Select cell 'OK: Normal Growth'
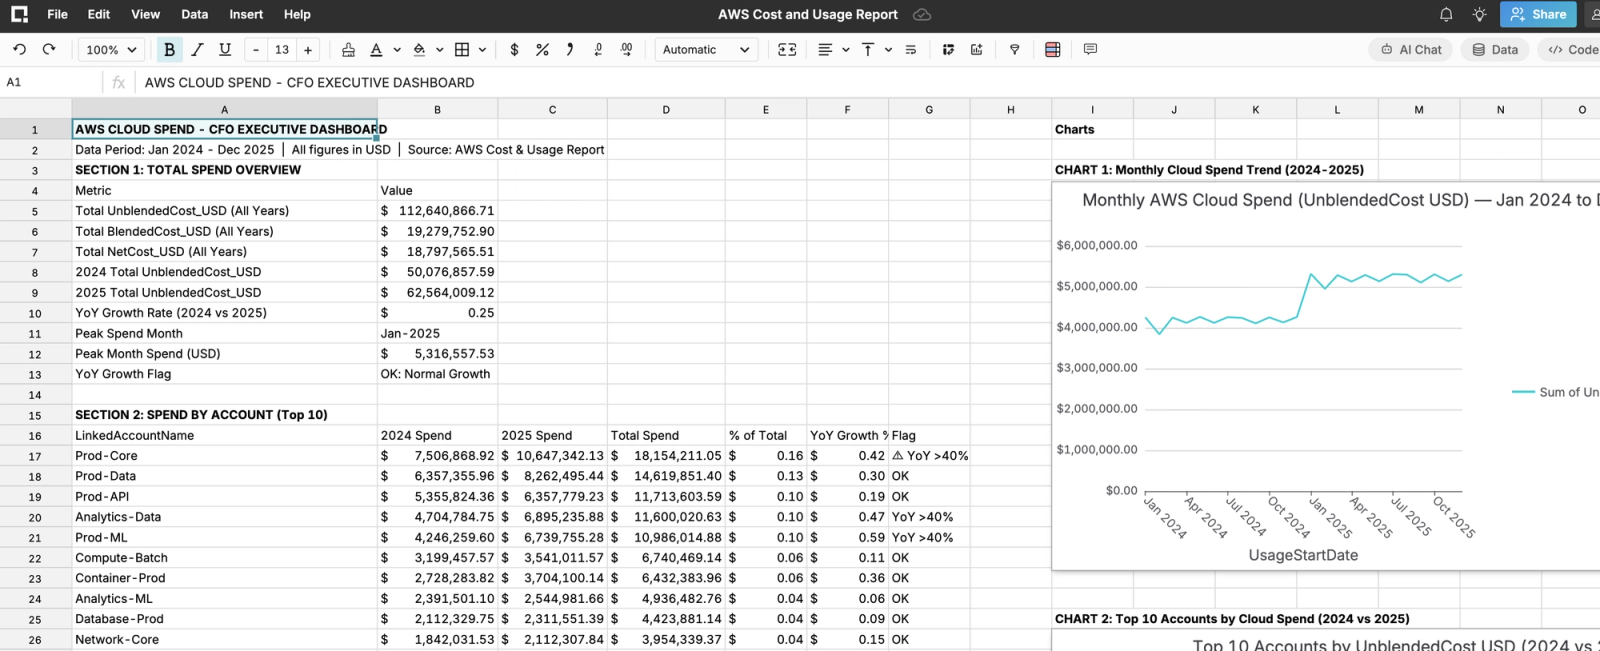Screen dimensions: 1600x651 pyautogui.click(x=437, y=374)
